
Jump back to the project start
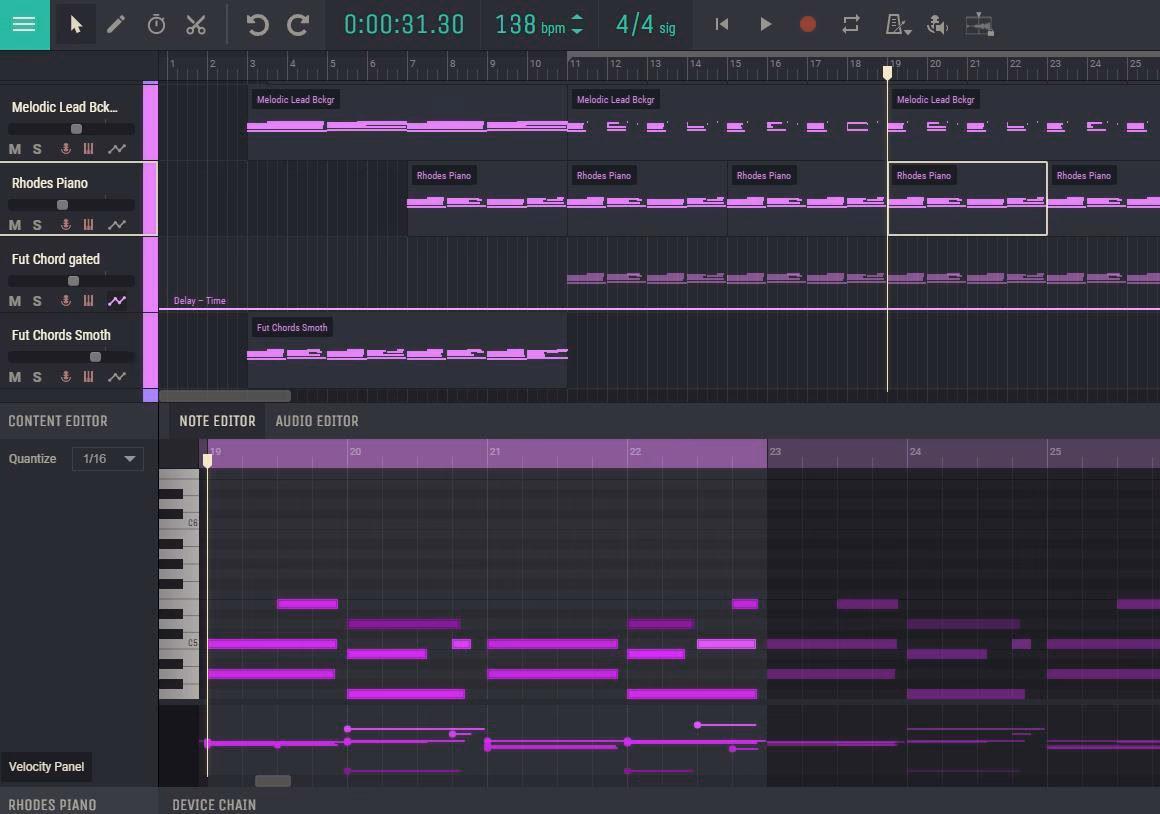tap(721, 24)
